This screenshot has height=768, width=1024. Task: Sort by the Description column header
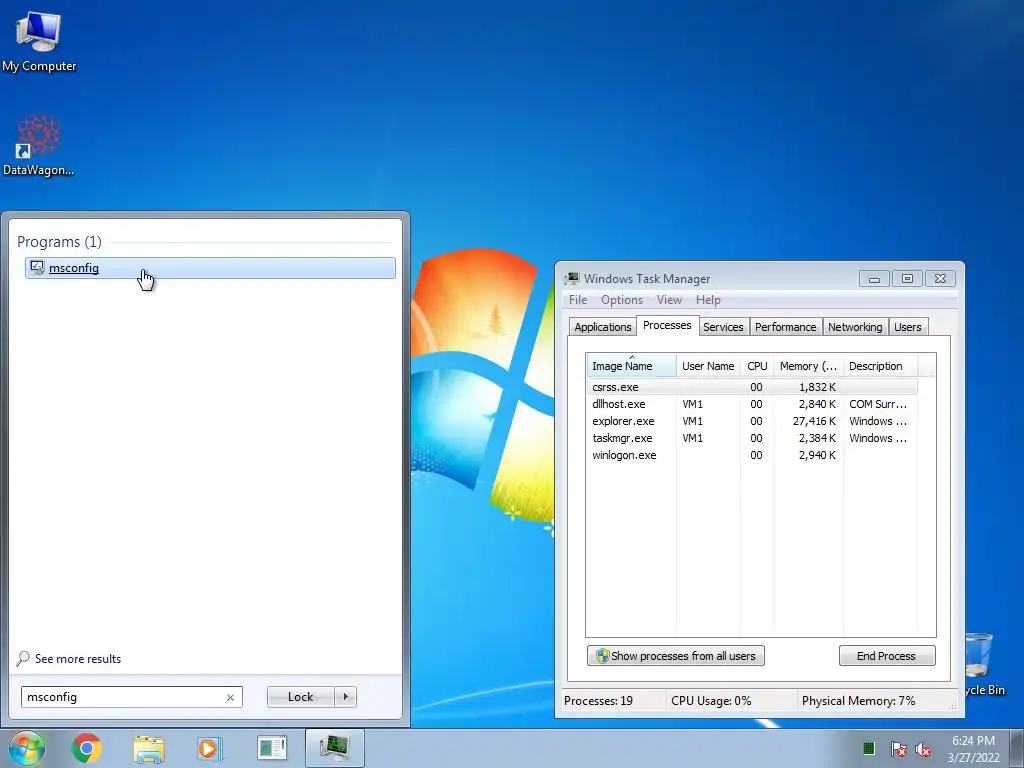[x=880, y=366]
